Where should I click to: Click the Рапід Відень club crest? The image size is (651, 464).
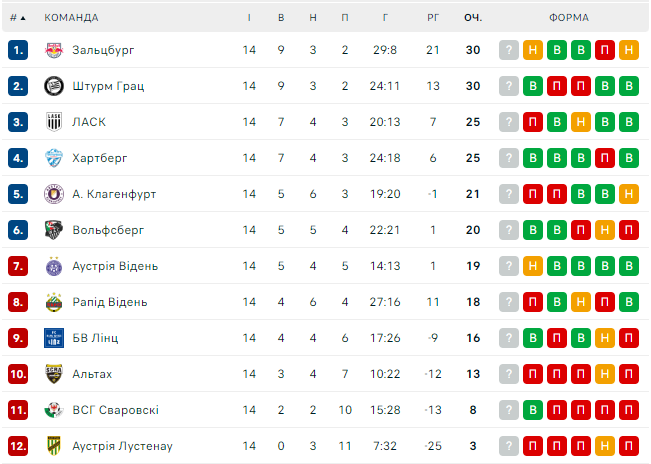pyautogui.click(x=54, y=302)
